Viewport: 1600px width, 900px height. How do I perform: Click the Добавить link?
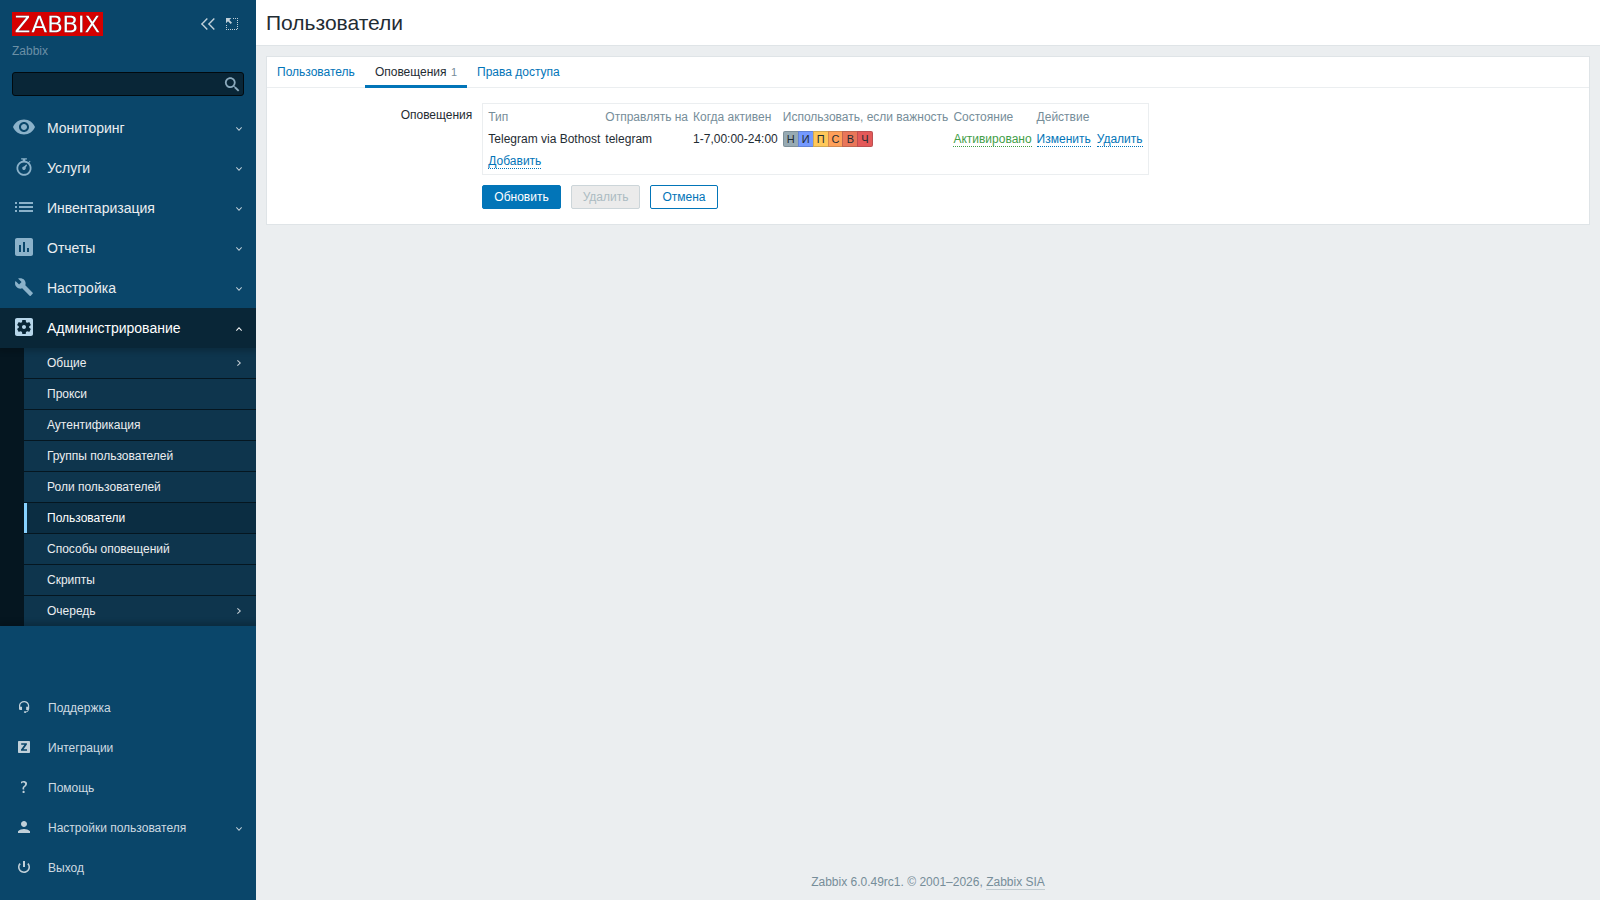coord(515,161)
